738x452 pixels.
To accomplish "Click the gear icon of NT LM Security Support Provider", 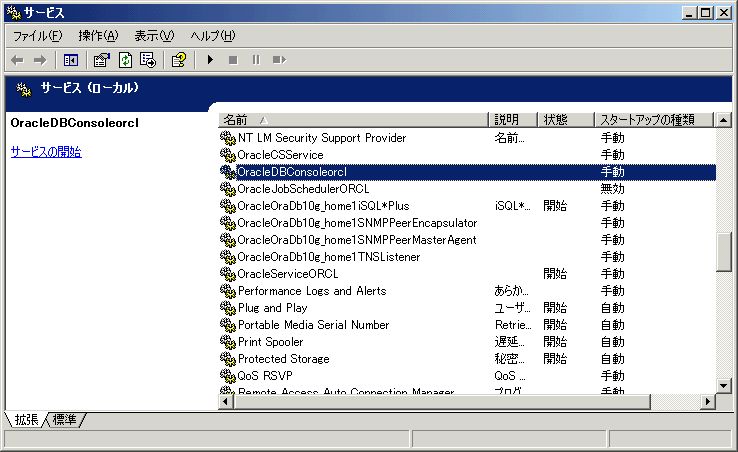I will click(228, 138).
